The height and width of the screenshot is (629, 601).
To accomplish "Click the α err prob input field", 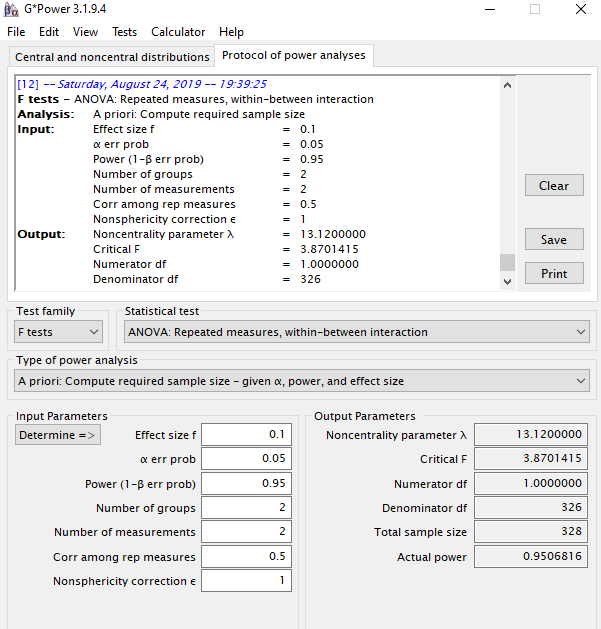I will [x=246, y=459].
